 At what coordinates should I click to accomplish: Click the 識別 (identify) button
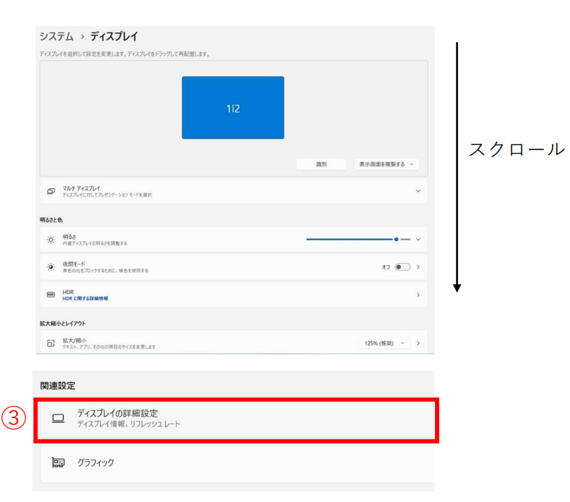click(x=321, y=164)
